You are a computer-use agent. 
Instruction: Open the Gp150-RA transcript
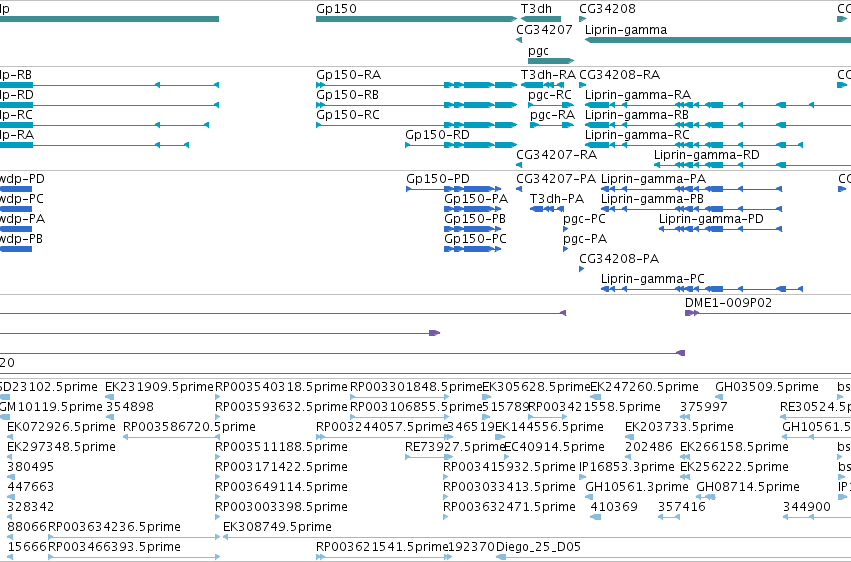coord(348,75)
